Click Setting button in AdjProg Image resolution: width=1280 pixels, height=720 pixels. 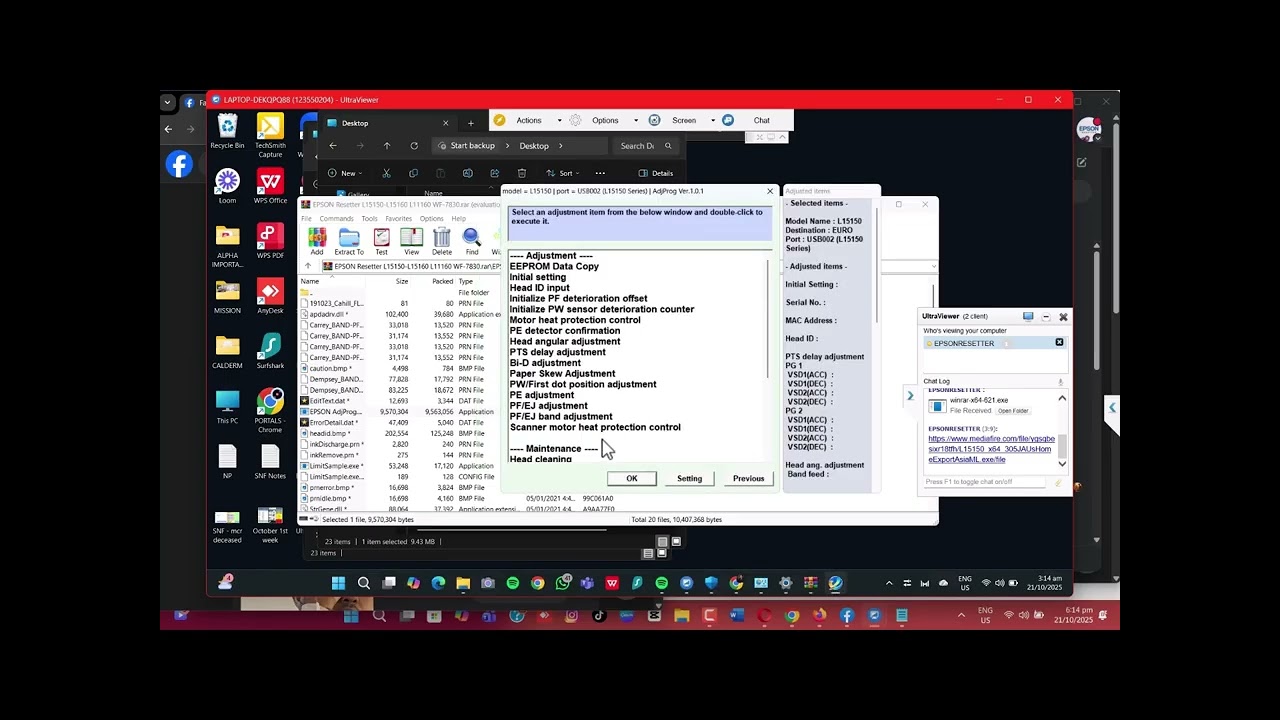pos(689,478)
